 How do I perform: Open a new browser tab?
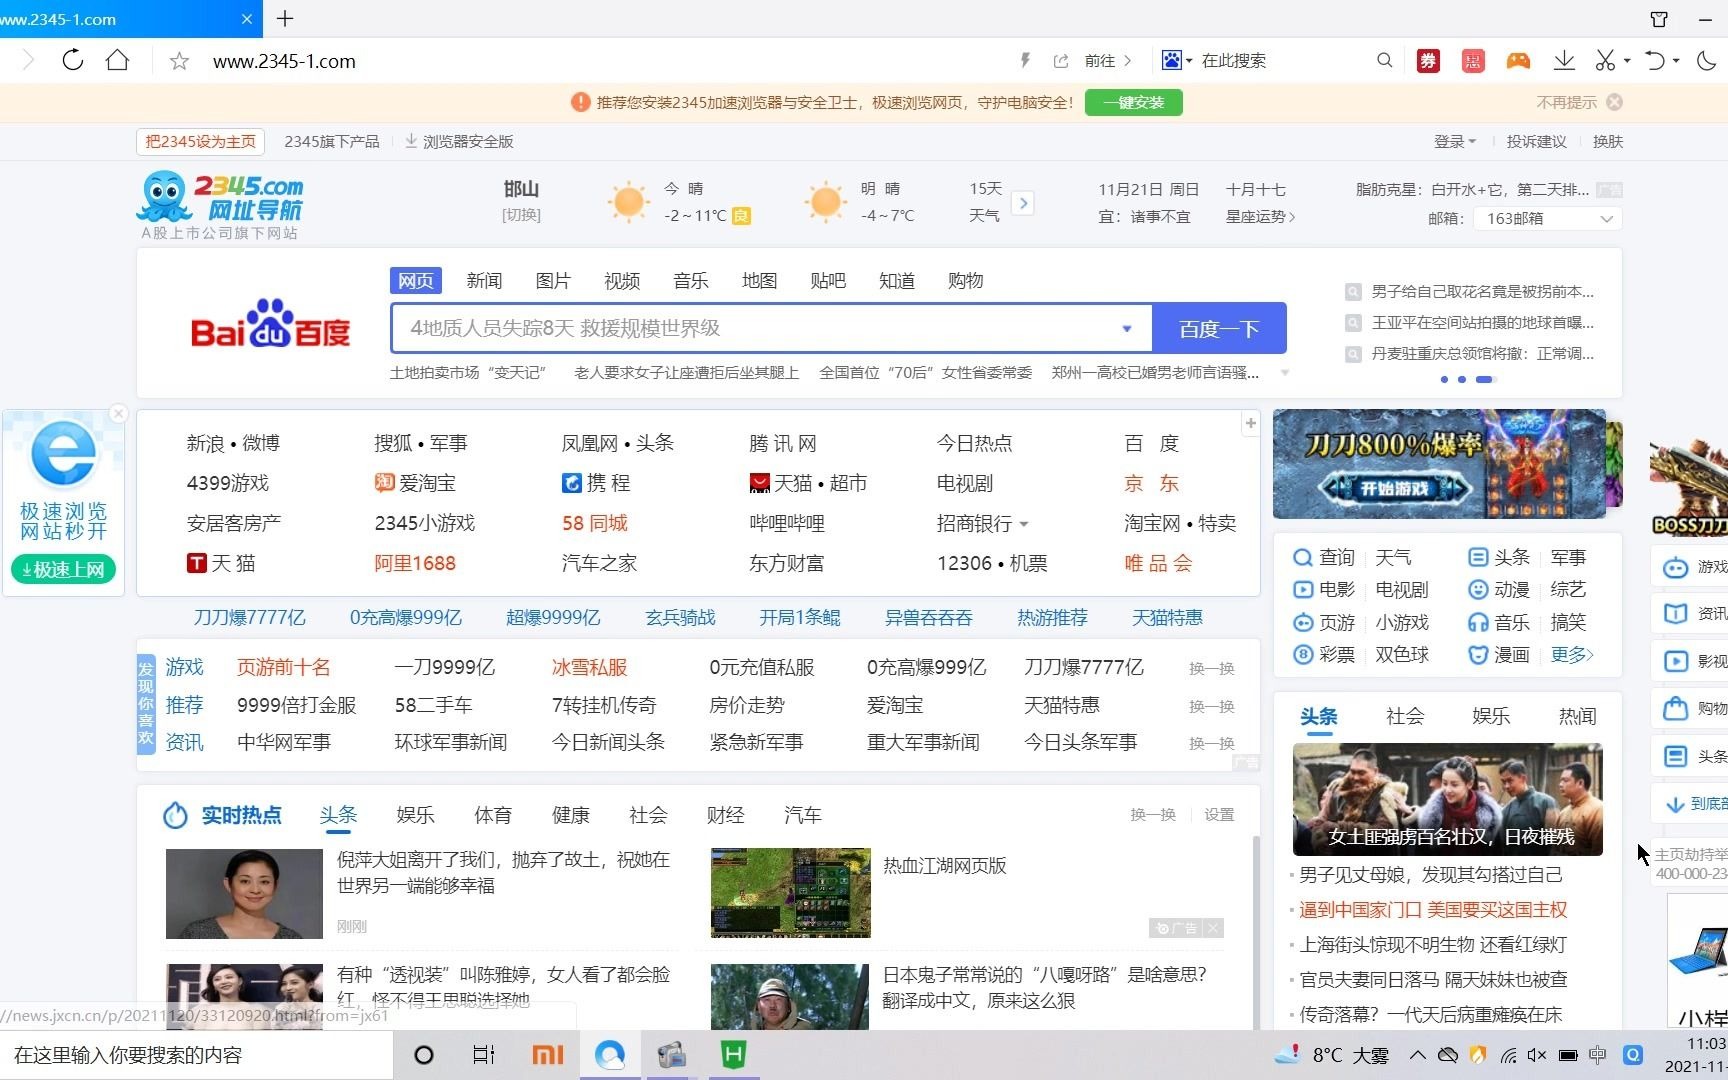[x=285, y=18]
